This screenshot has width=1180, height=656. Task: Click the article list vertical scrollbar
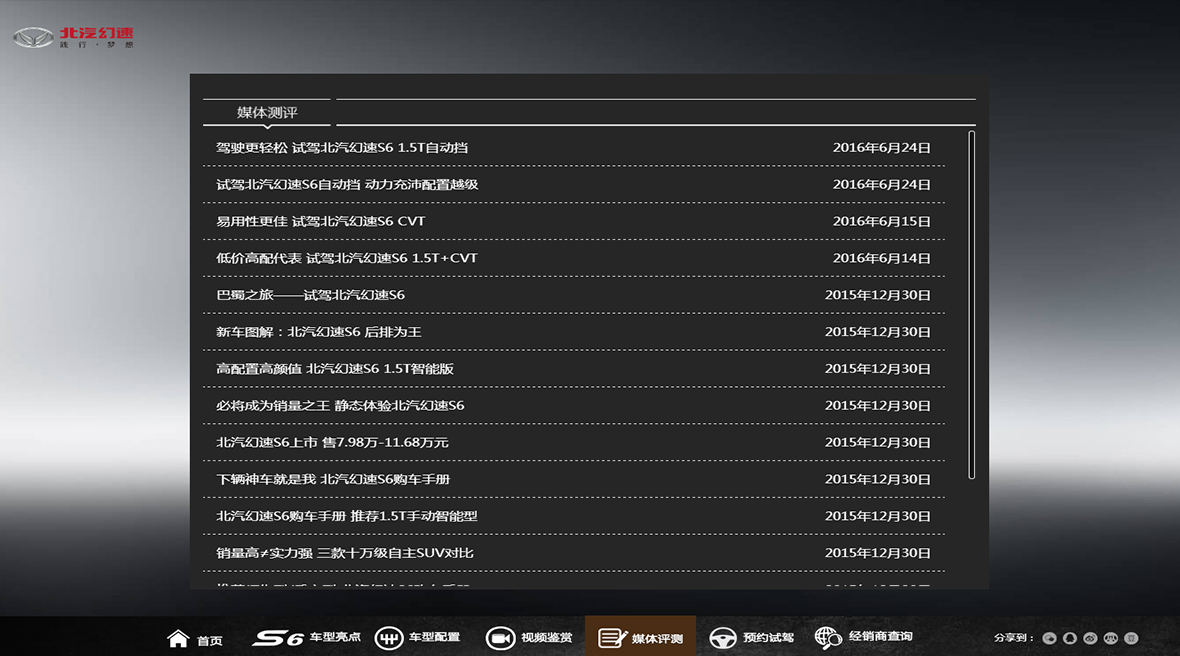point(972,305)
